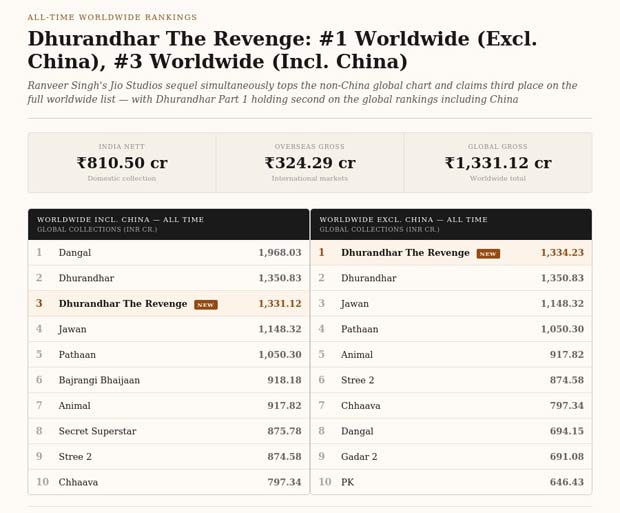Select Chhaava at rank 7 in Excl. China list
The image size is (620, 513).
(x=451, y=406)
